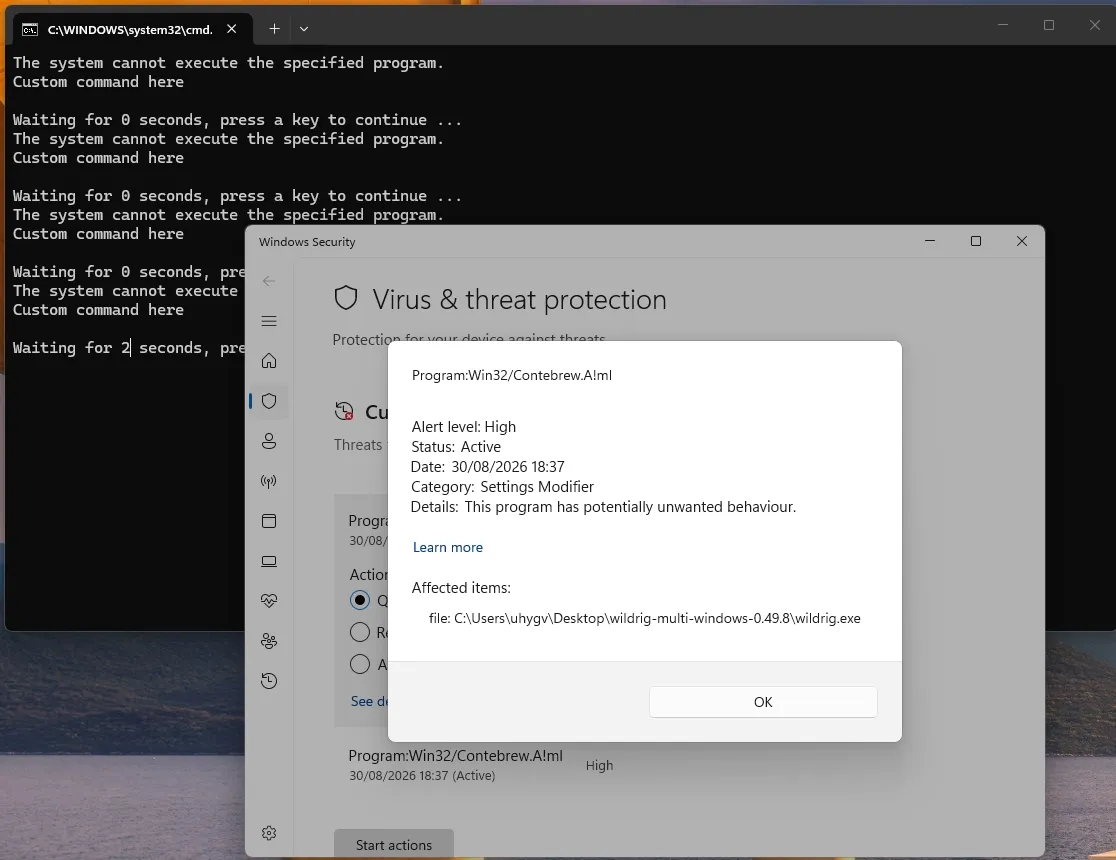1116x860 pixels.
Task: Select Virus & threat protection shield icon
Action: point(269,401)
